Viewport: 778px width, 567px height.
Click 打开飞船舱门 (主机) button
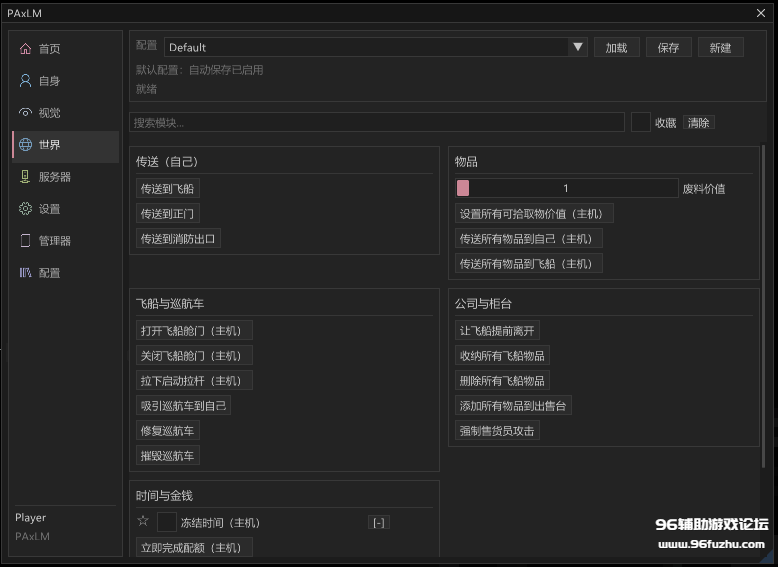pos(194,331)
